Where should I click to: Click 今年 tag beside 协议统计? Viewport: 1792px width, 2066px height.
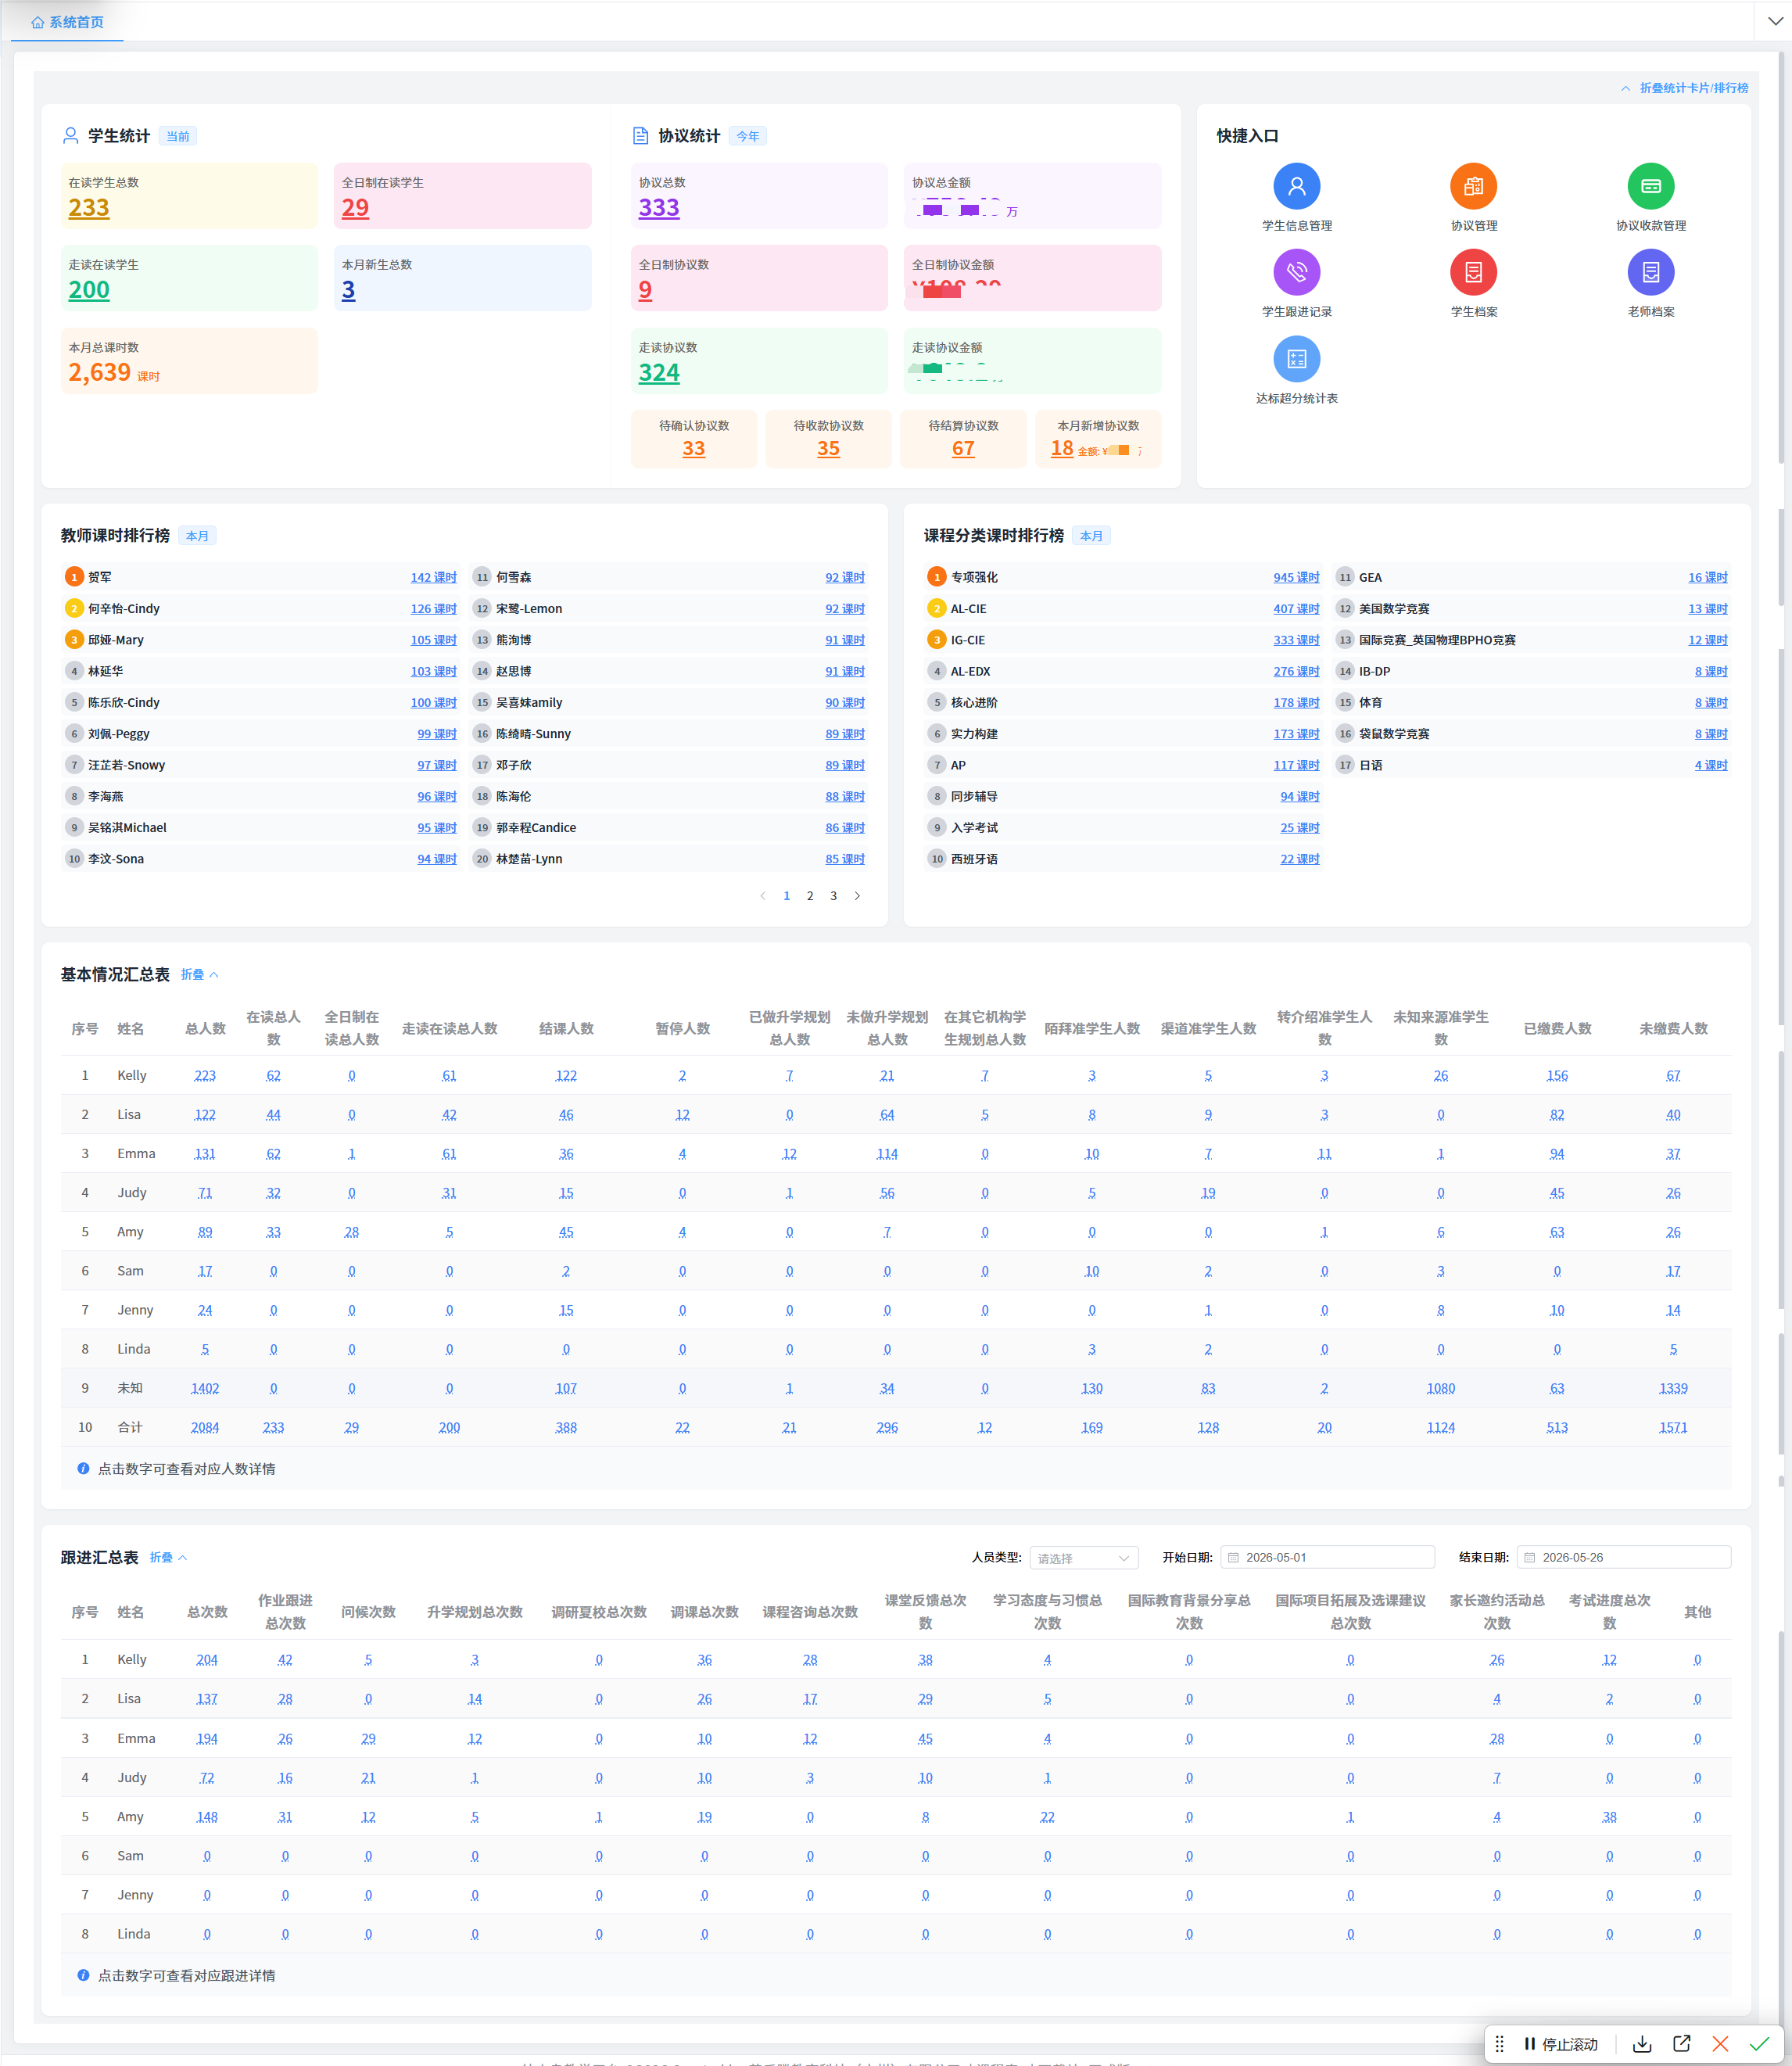(748, 136)
